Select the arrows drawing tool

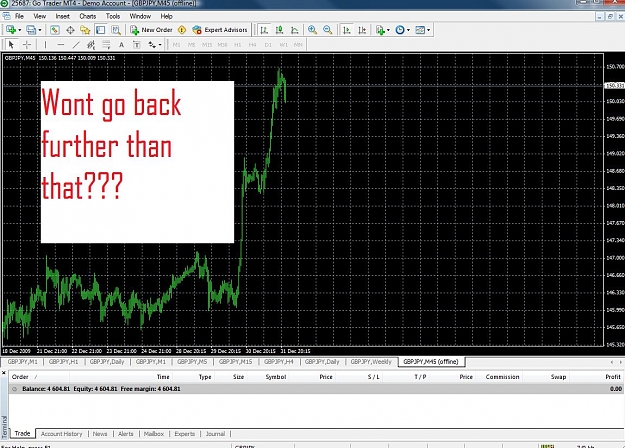click(x=152, y=45)
